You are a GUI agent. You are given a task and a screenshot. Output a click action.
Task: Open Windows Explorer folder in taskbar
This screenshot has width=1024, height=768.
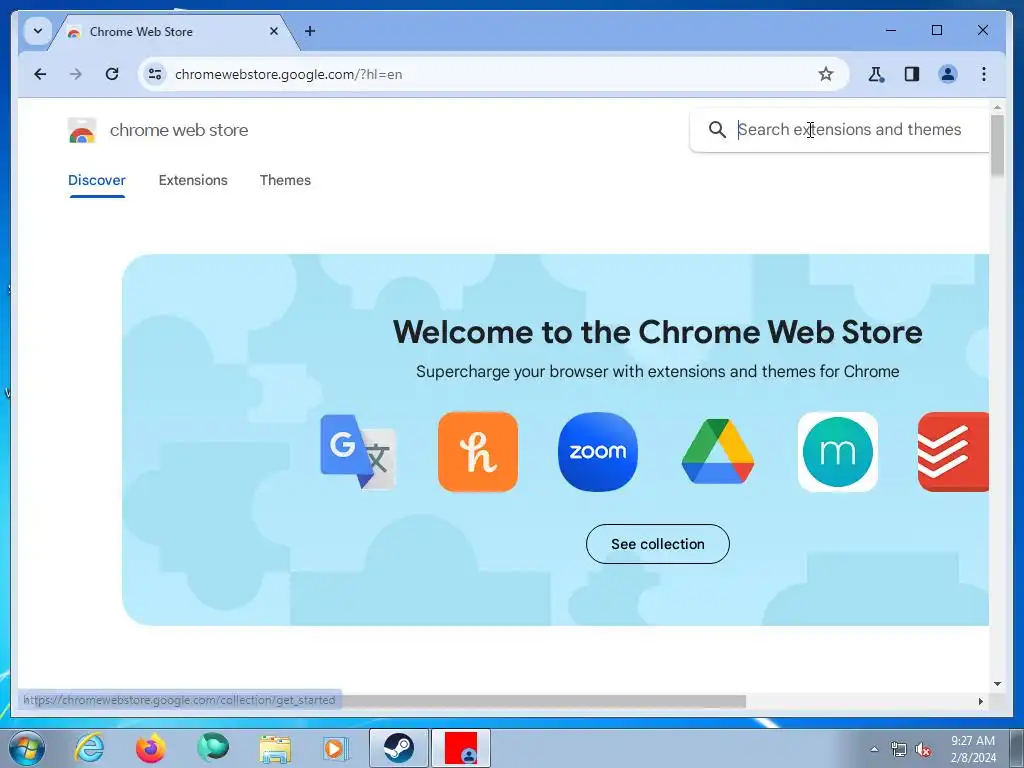pyautogui.click(x=275, y=748)
